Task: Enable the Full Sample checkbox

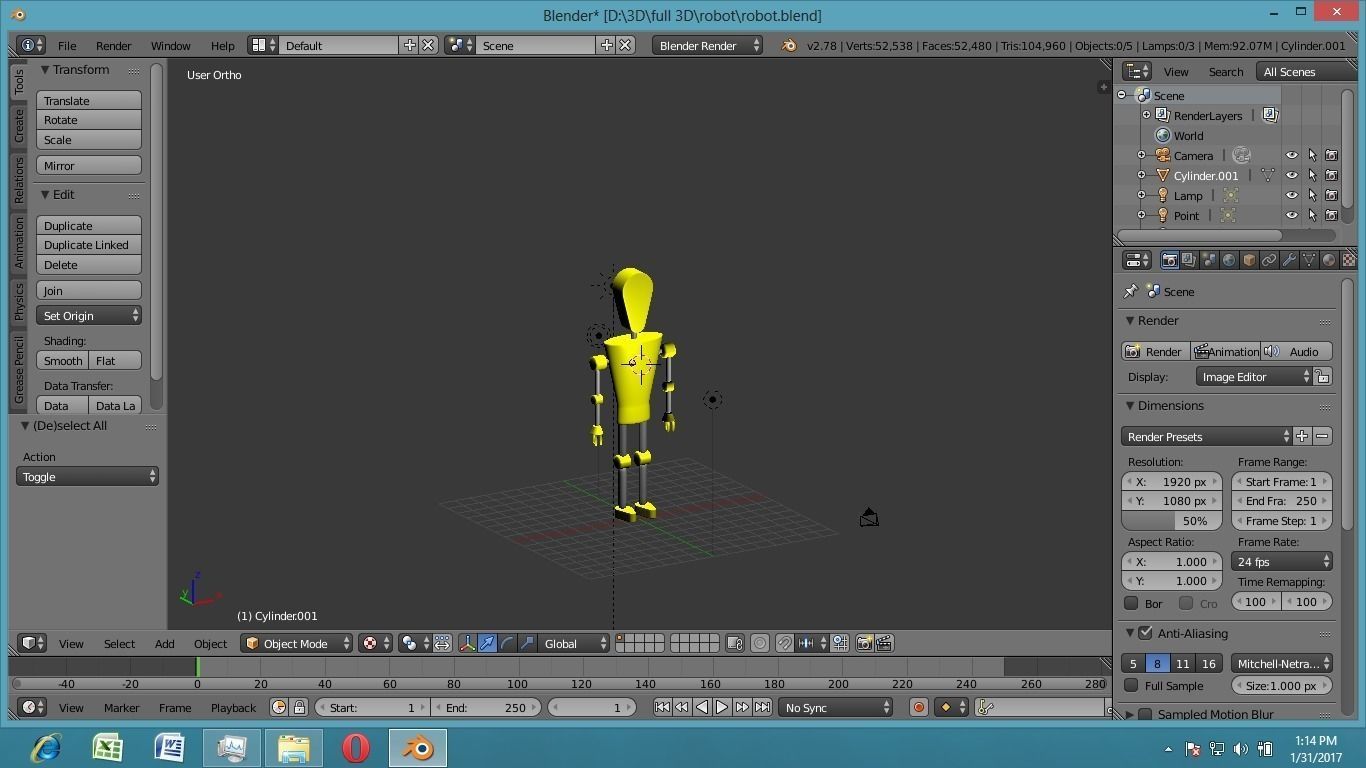Action: (x=1131, y=686)
